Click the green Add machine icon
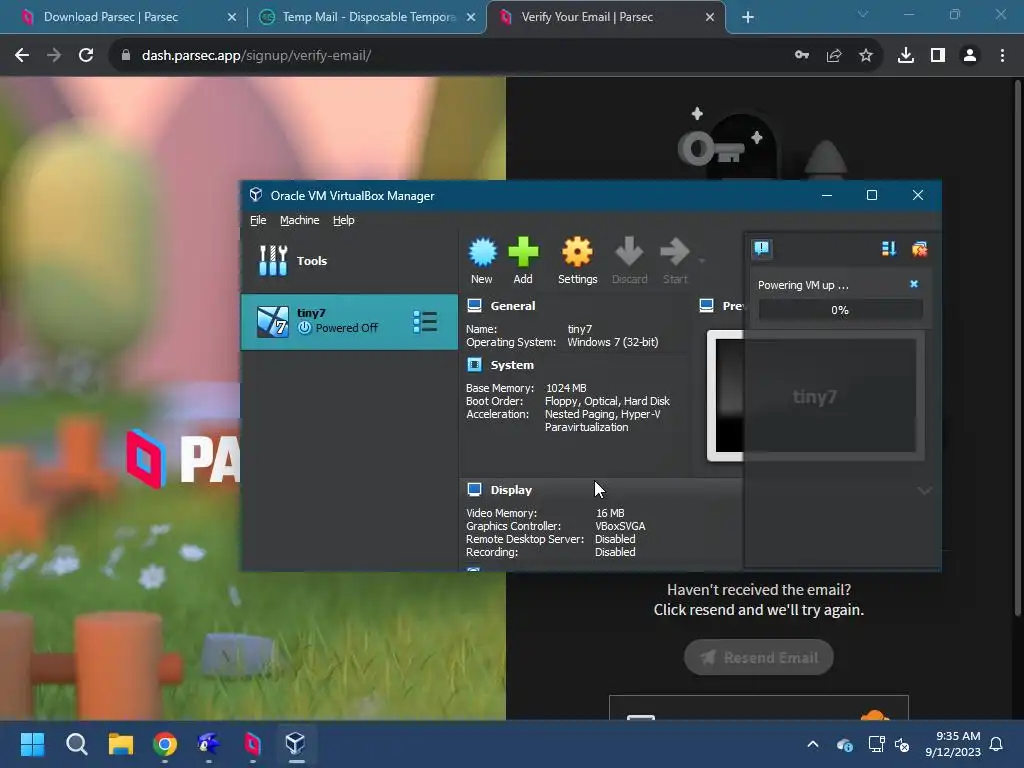 point(523,261)
